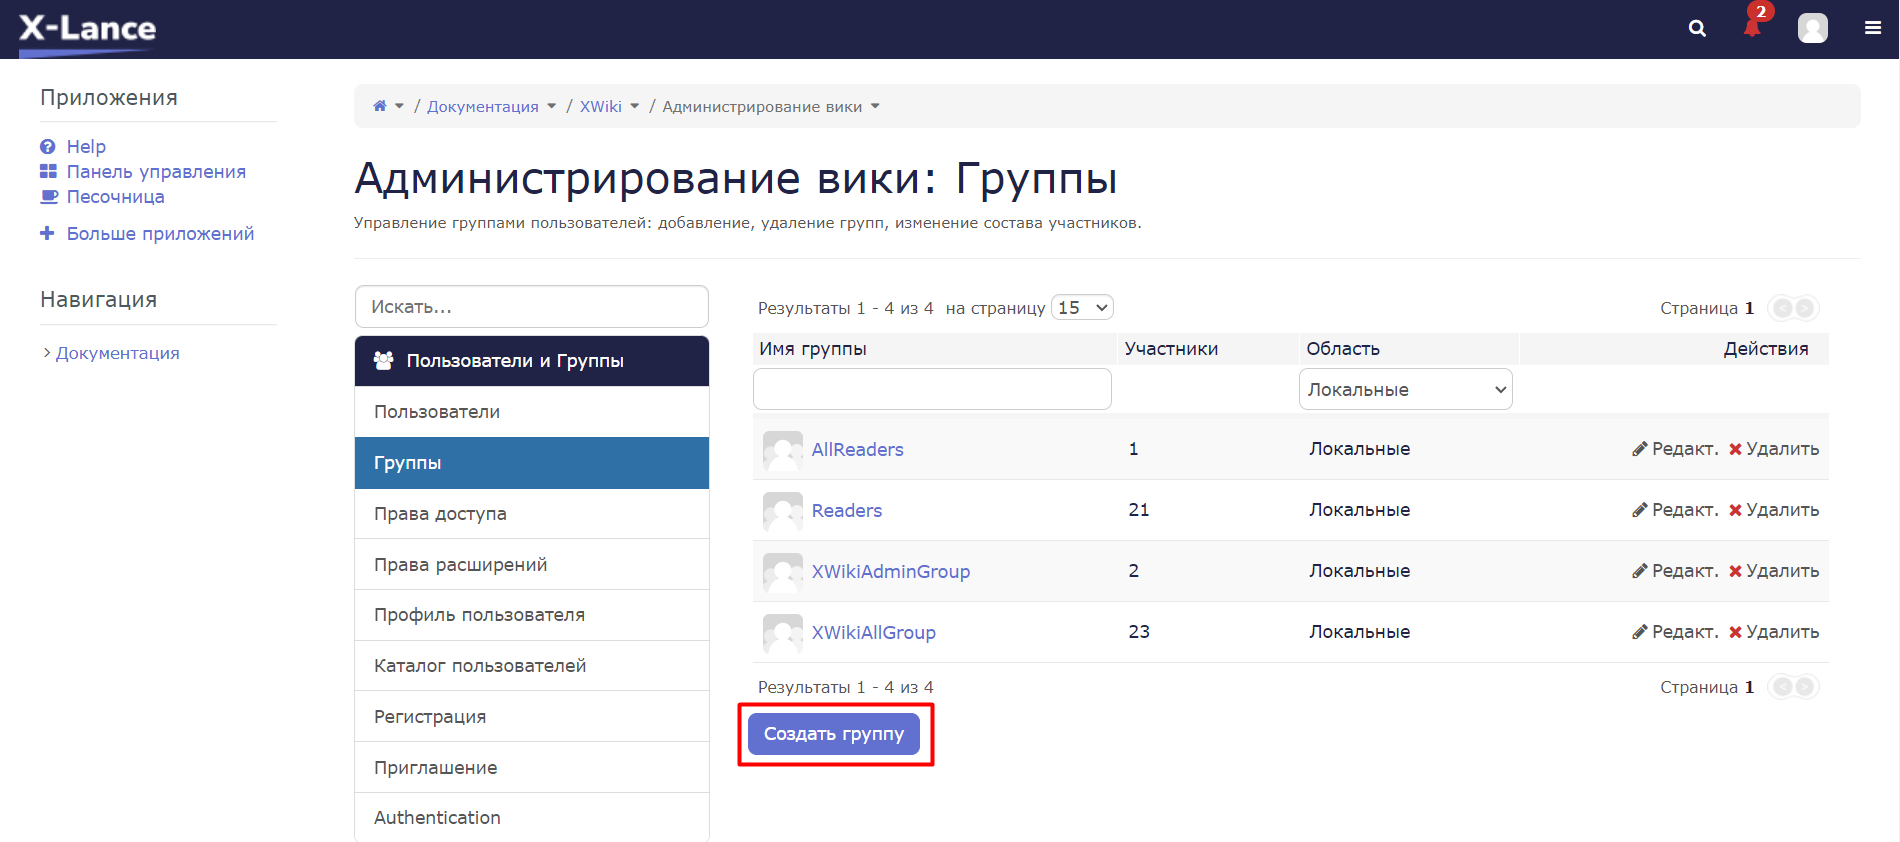The width and height of the screenshot is (1900, 842).
Task: Delete the Readers group
Action: tap(1774, 510)
